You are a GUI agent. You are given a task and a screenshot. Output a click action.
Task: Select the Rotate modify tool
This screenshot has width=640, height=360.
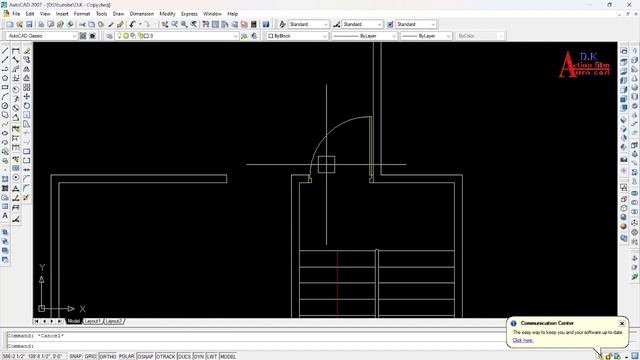27,106
